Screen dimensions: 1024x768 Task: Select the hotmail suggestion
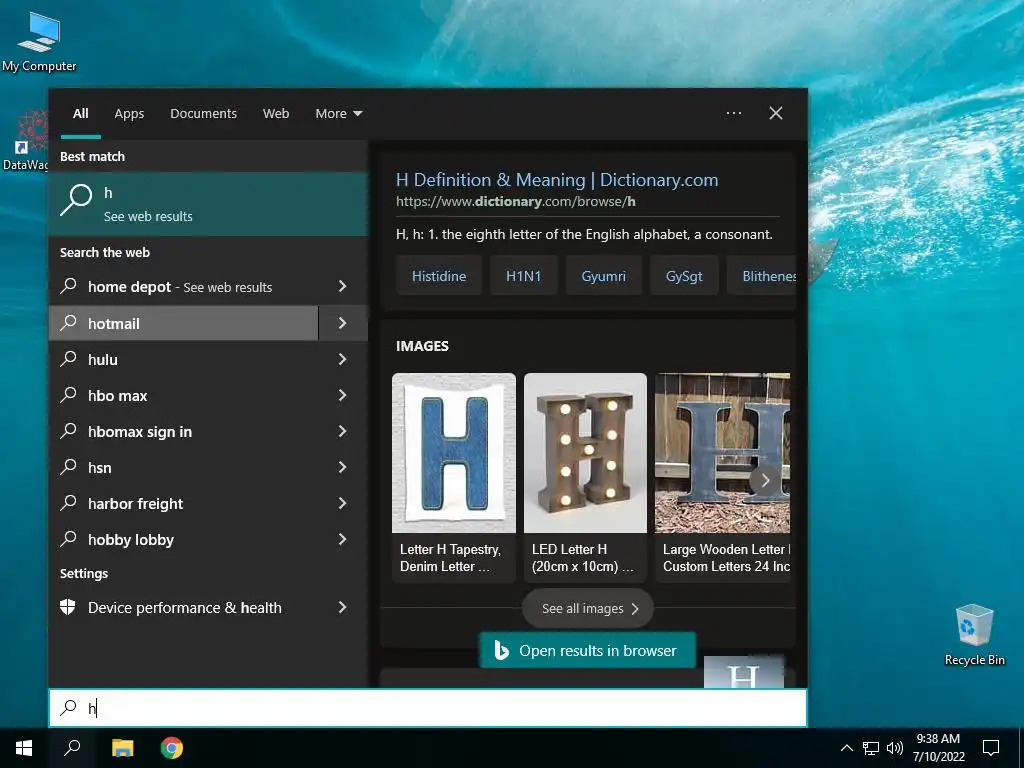coord(184,323)
